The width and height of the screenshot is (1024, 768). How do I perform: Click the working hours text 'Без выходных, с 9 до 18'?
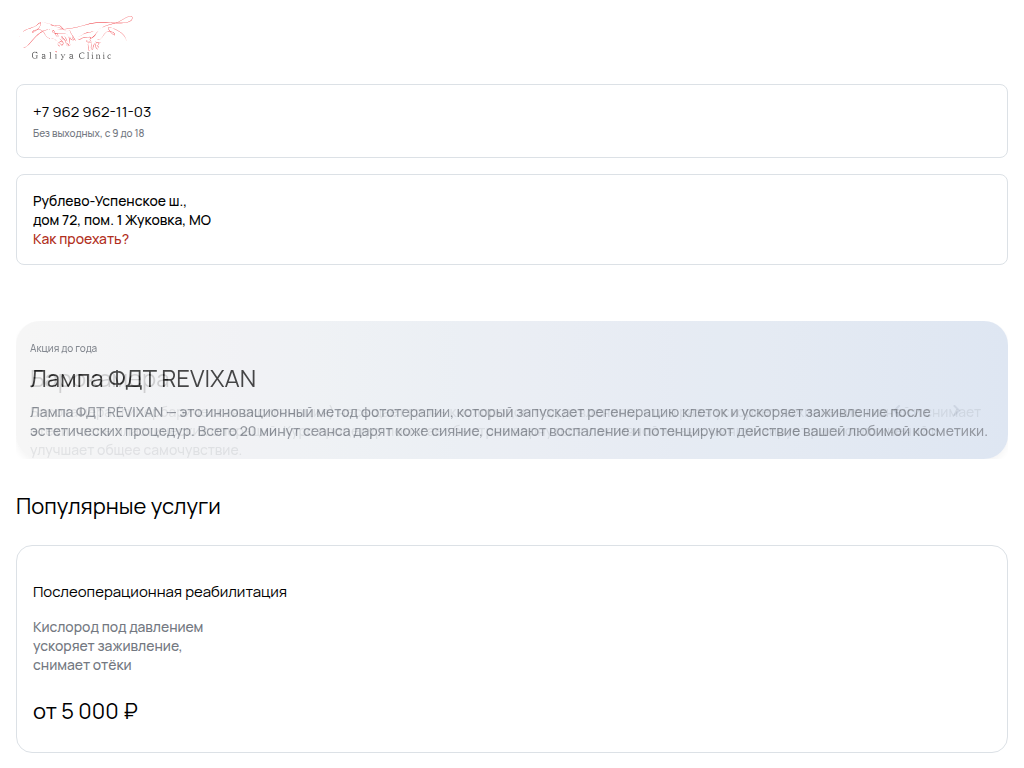[x=89, y=133]
